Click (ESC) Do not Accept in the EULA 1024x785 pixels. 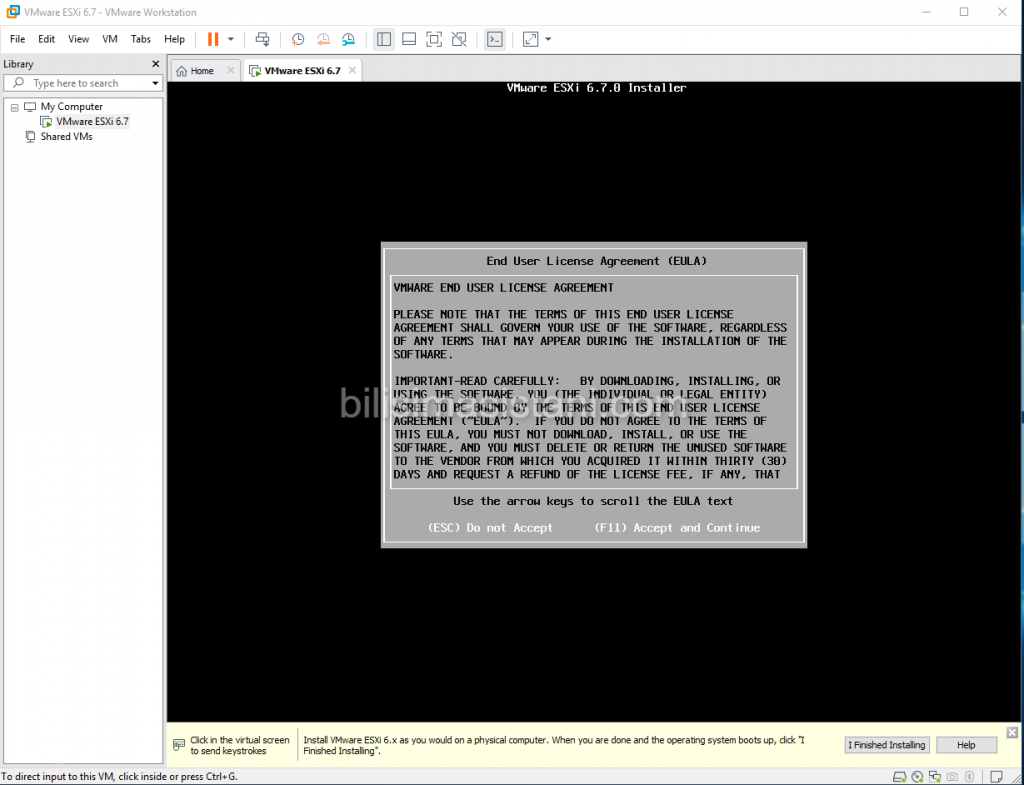tap(490, 528)
